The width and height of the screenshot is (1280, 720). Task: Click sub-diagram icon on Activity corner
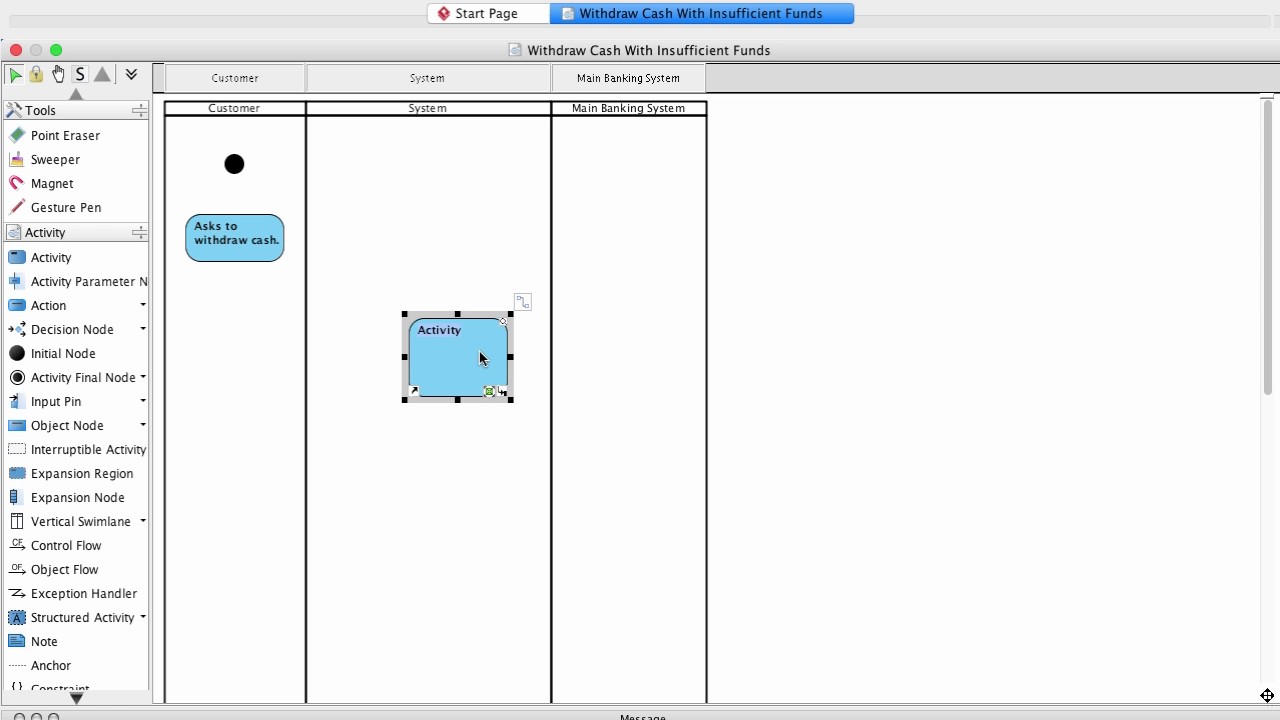[x=502, y=392]
